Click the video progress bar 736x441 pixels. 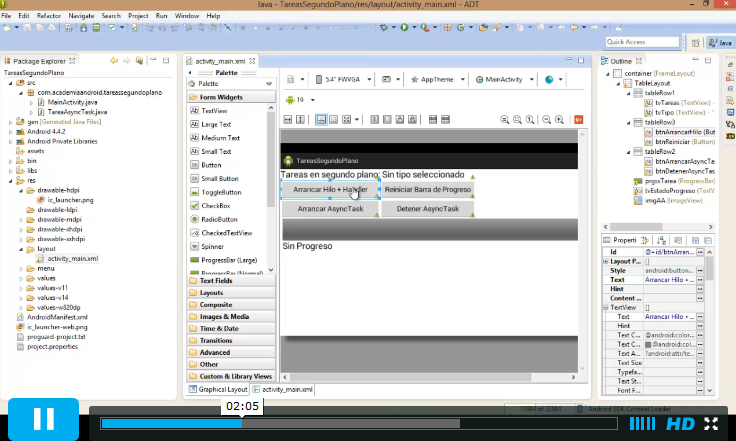coord(359,424)
